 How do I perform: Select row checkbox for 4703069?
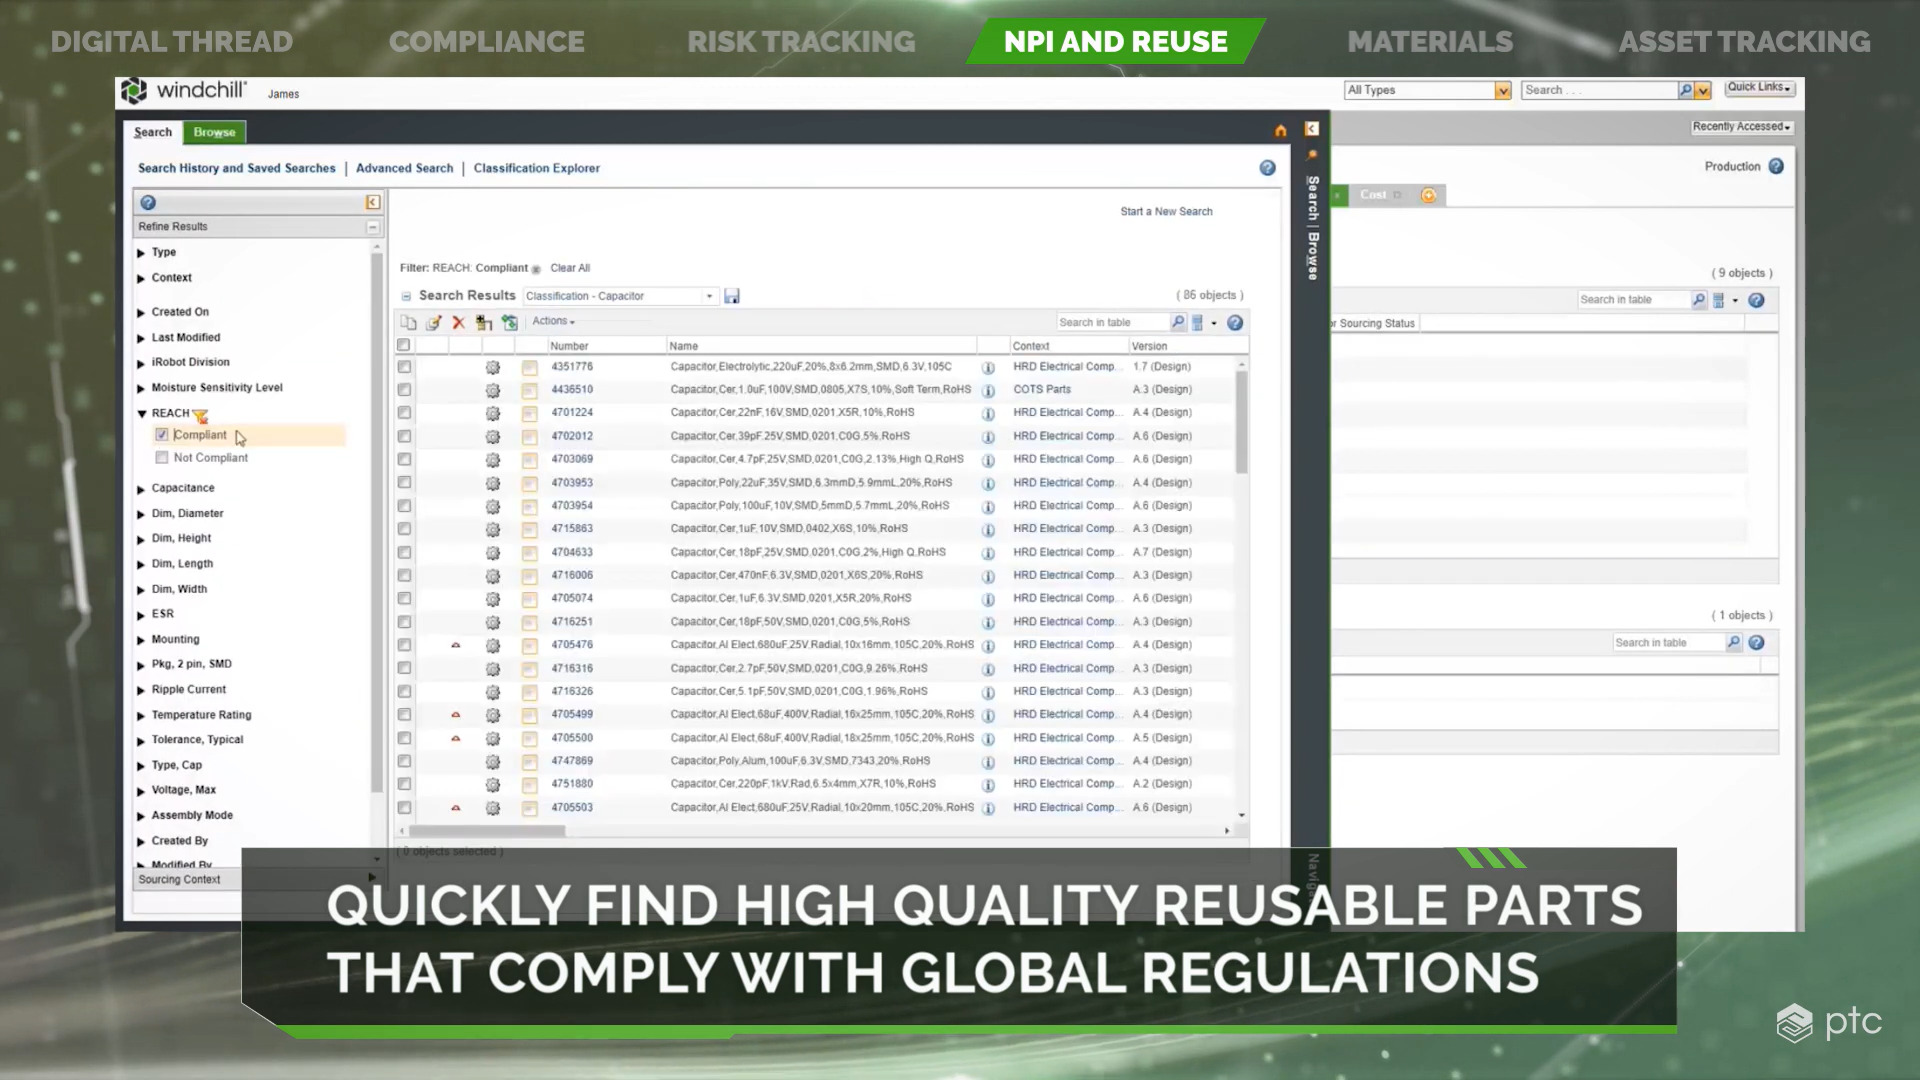[x=404, y=459]
